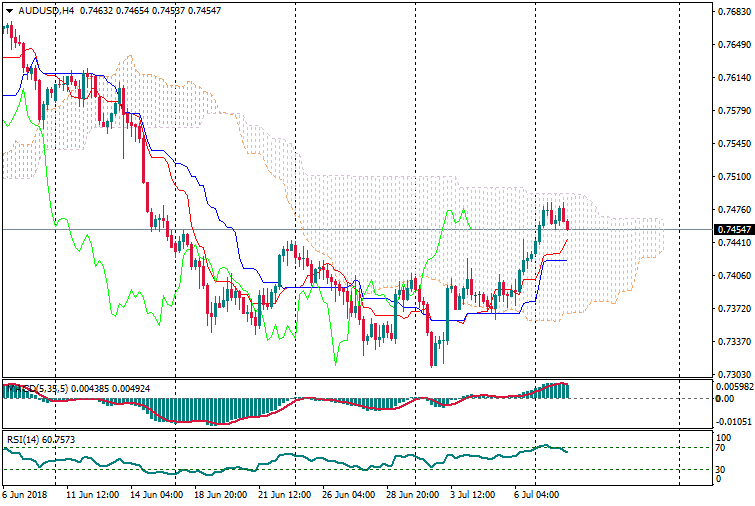Click the 0.76830 price scale label
The image size is (755, 506).
click(733, 12)
